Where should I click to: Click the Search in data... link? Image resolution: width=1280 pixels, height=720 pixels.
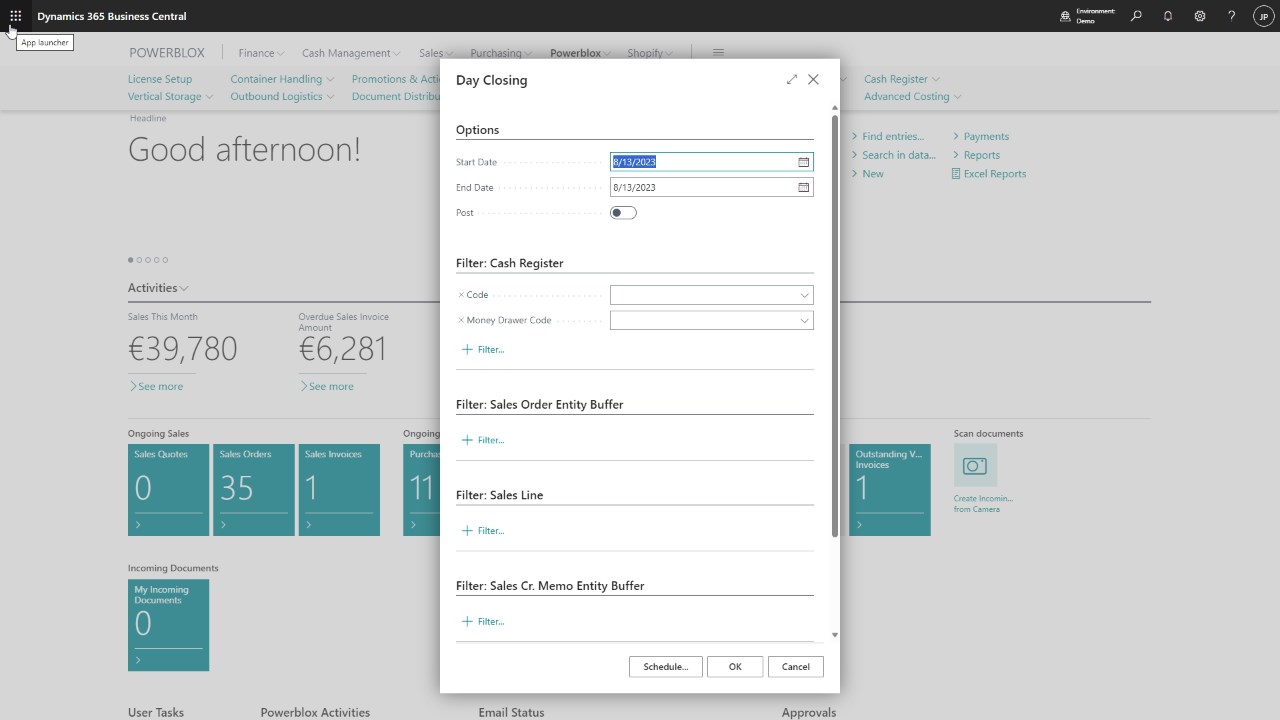[x=894, y=155]
